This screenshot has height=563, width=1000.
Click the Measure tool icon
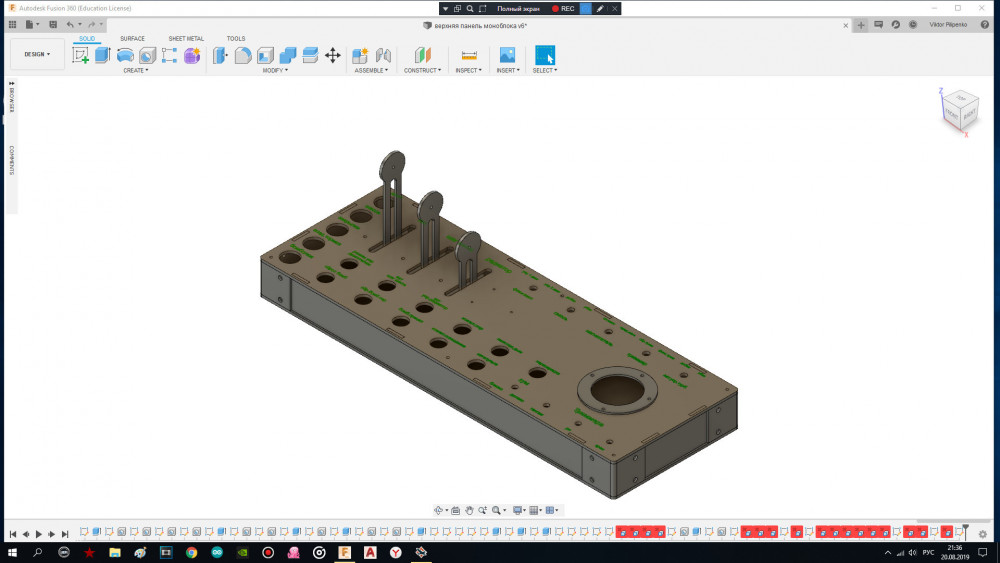tap(468, 55)
